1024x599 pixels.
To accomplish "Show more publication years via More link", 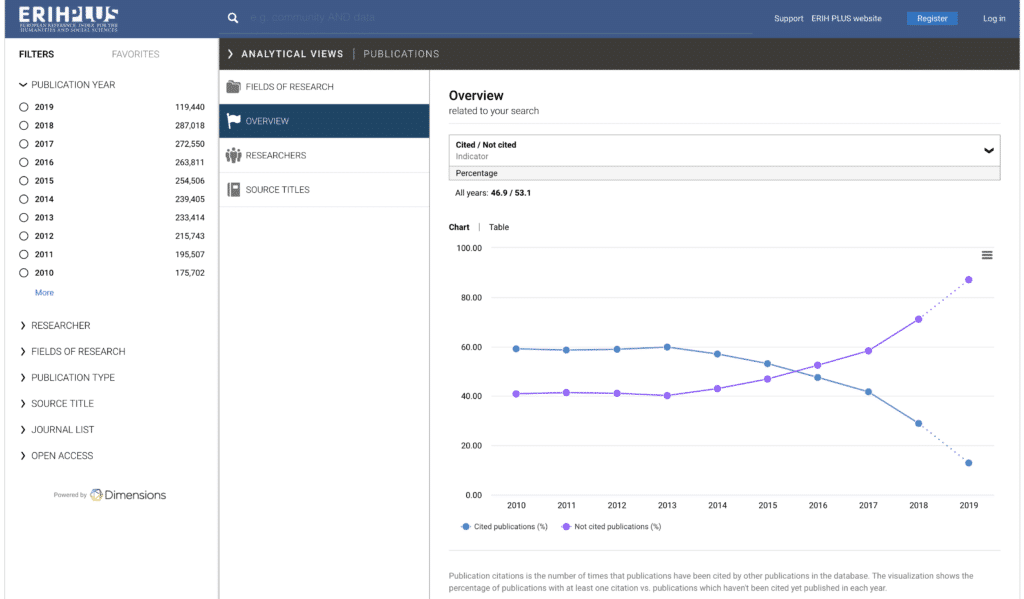I will 44,293.
